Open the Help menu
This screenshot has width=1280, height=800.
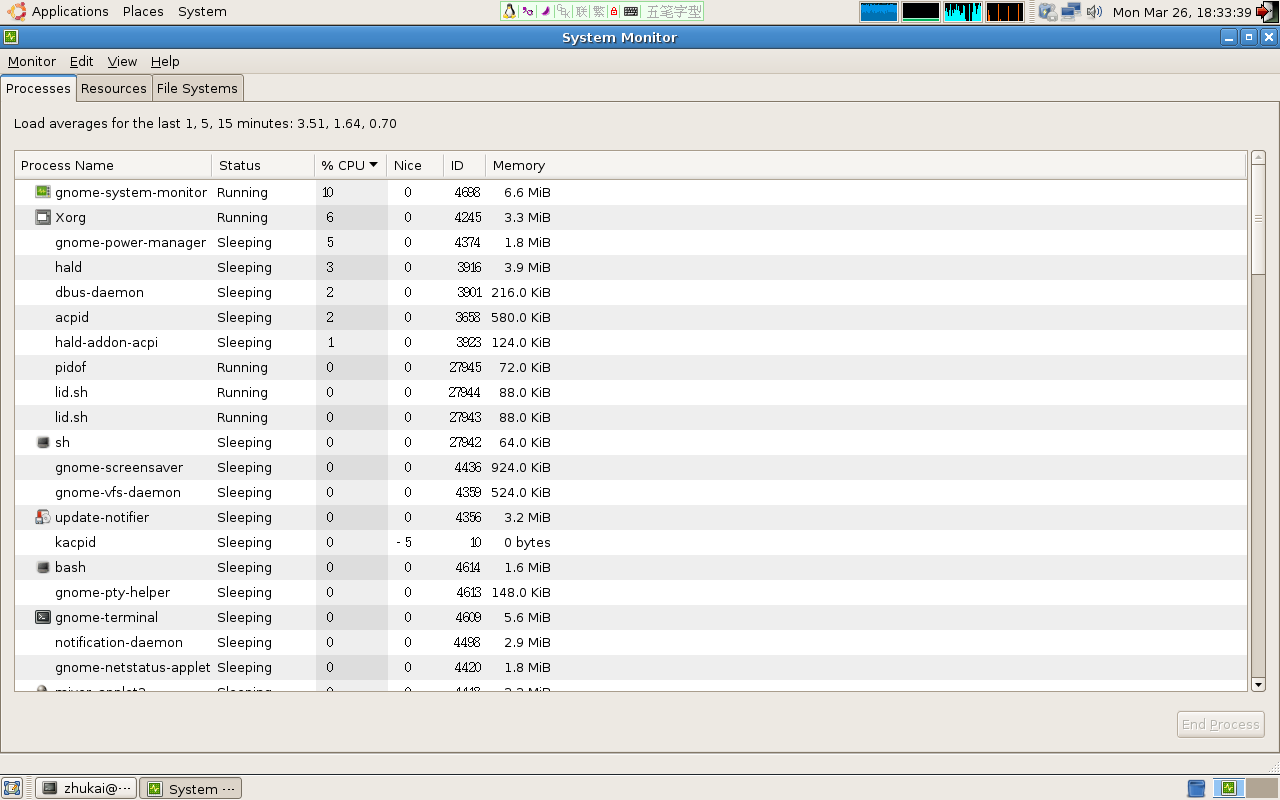point(165,61)
